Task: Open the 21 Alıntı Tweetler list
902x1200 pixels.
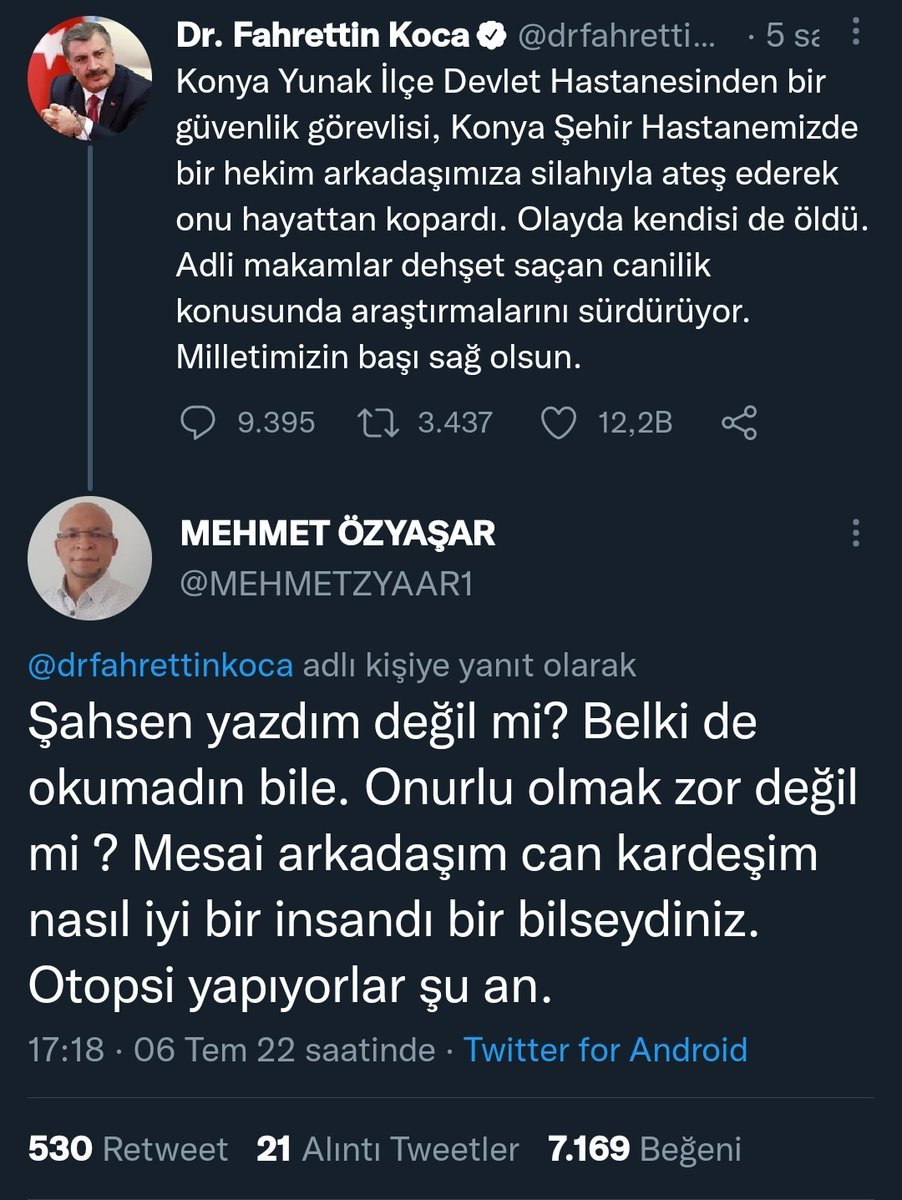Action: [388, 1149]
